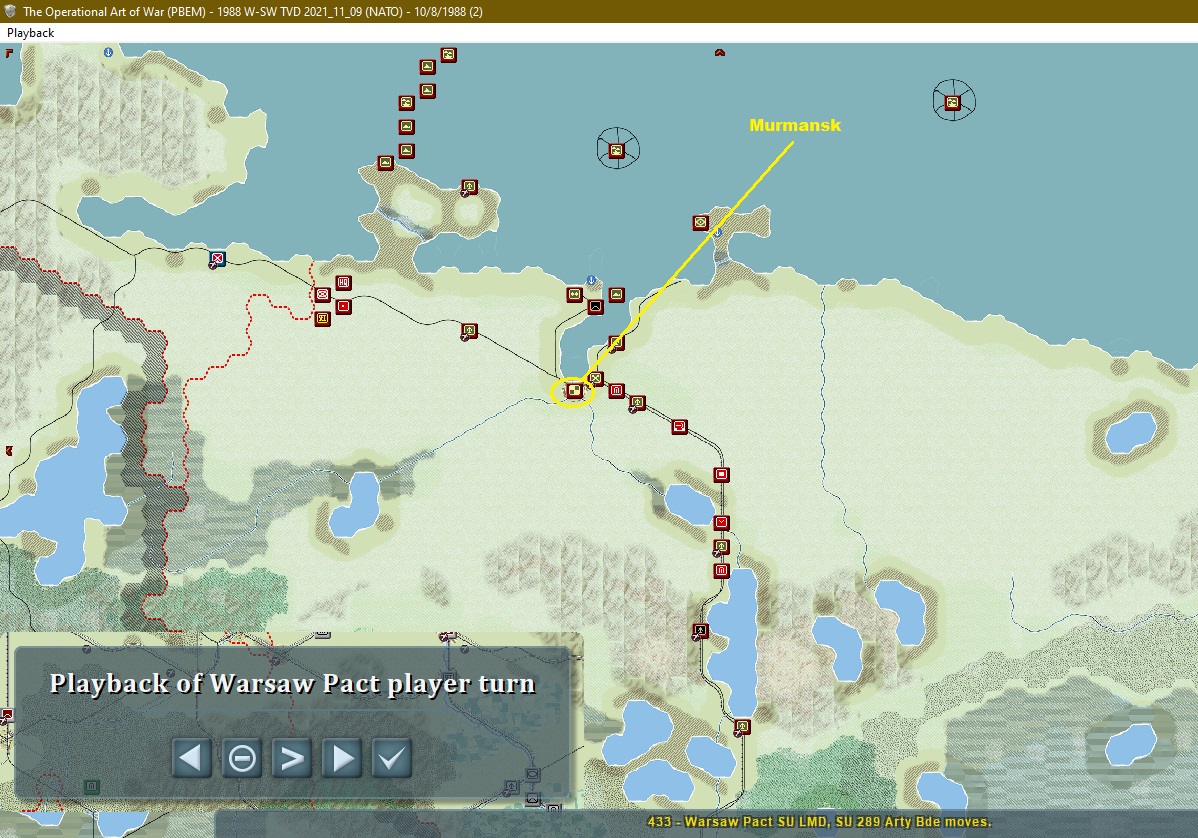The height and width of the screenshot is (838, 1198).
Task: Select the yellow-symbol counter at the border cluster bottom
Action: [x=322, y=318]
